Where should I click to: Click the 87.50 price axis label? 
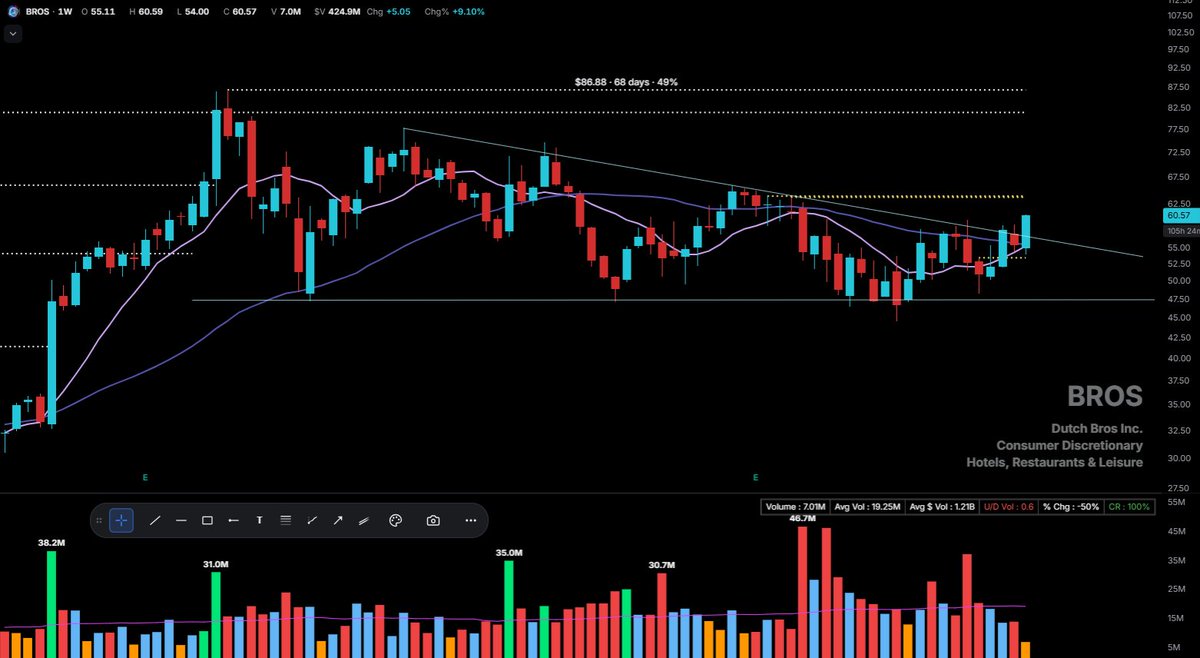(1177, 86)
